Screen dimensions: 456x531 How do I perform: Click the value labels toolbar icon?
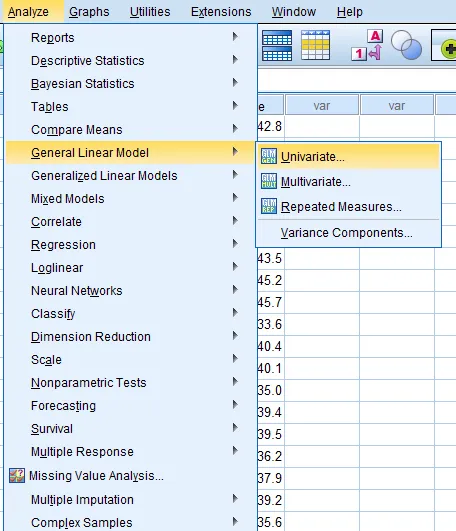368,45
